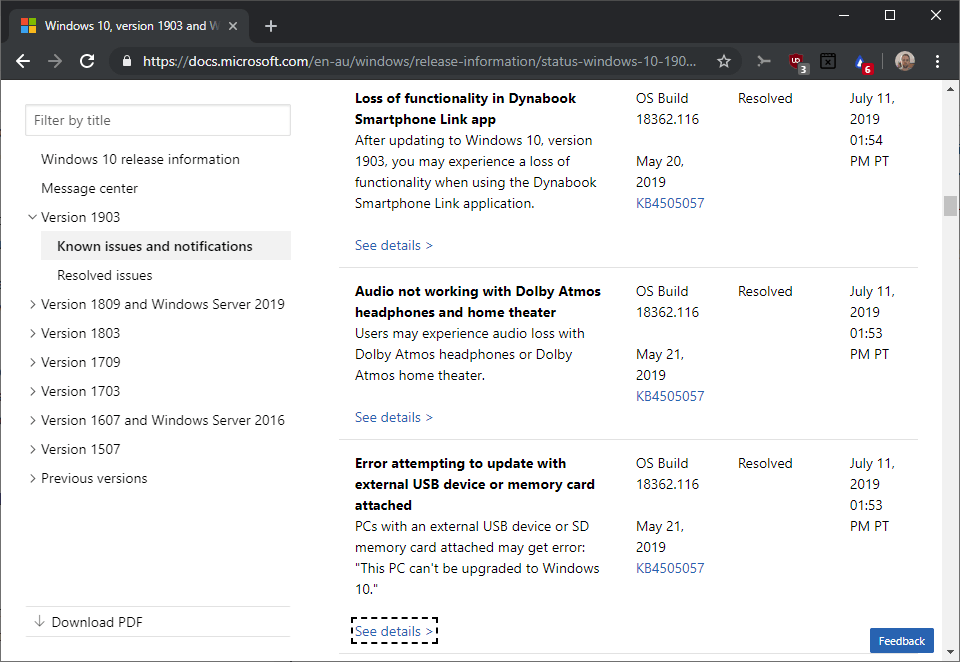The width and height of the screenshot is (960, 662).
Task: Open KB4505057 link in USB device row
Action: [x=670, y=568]
